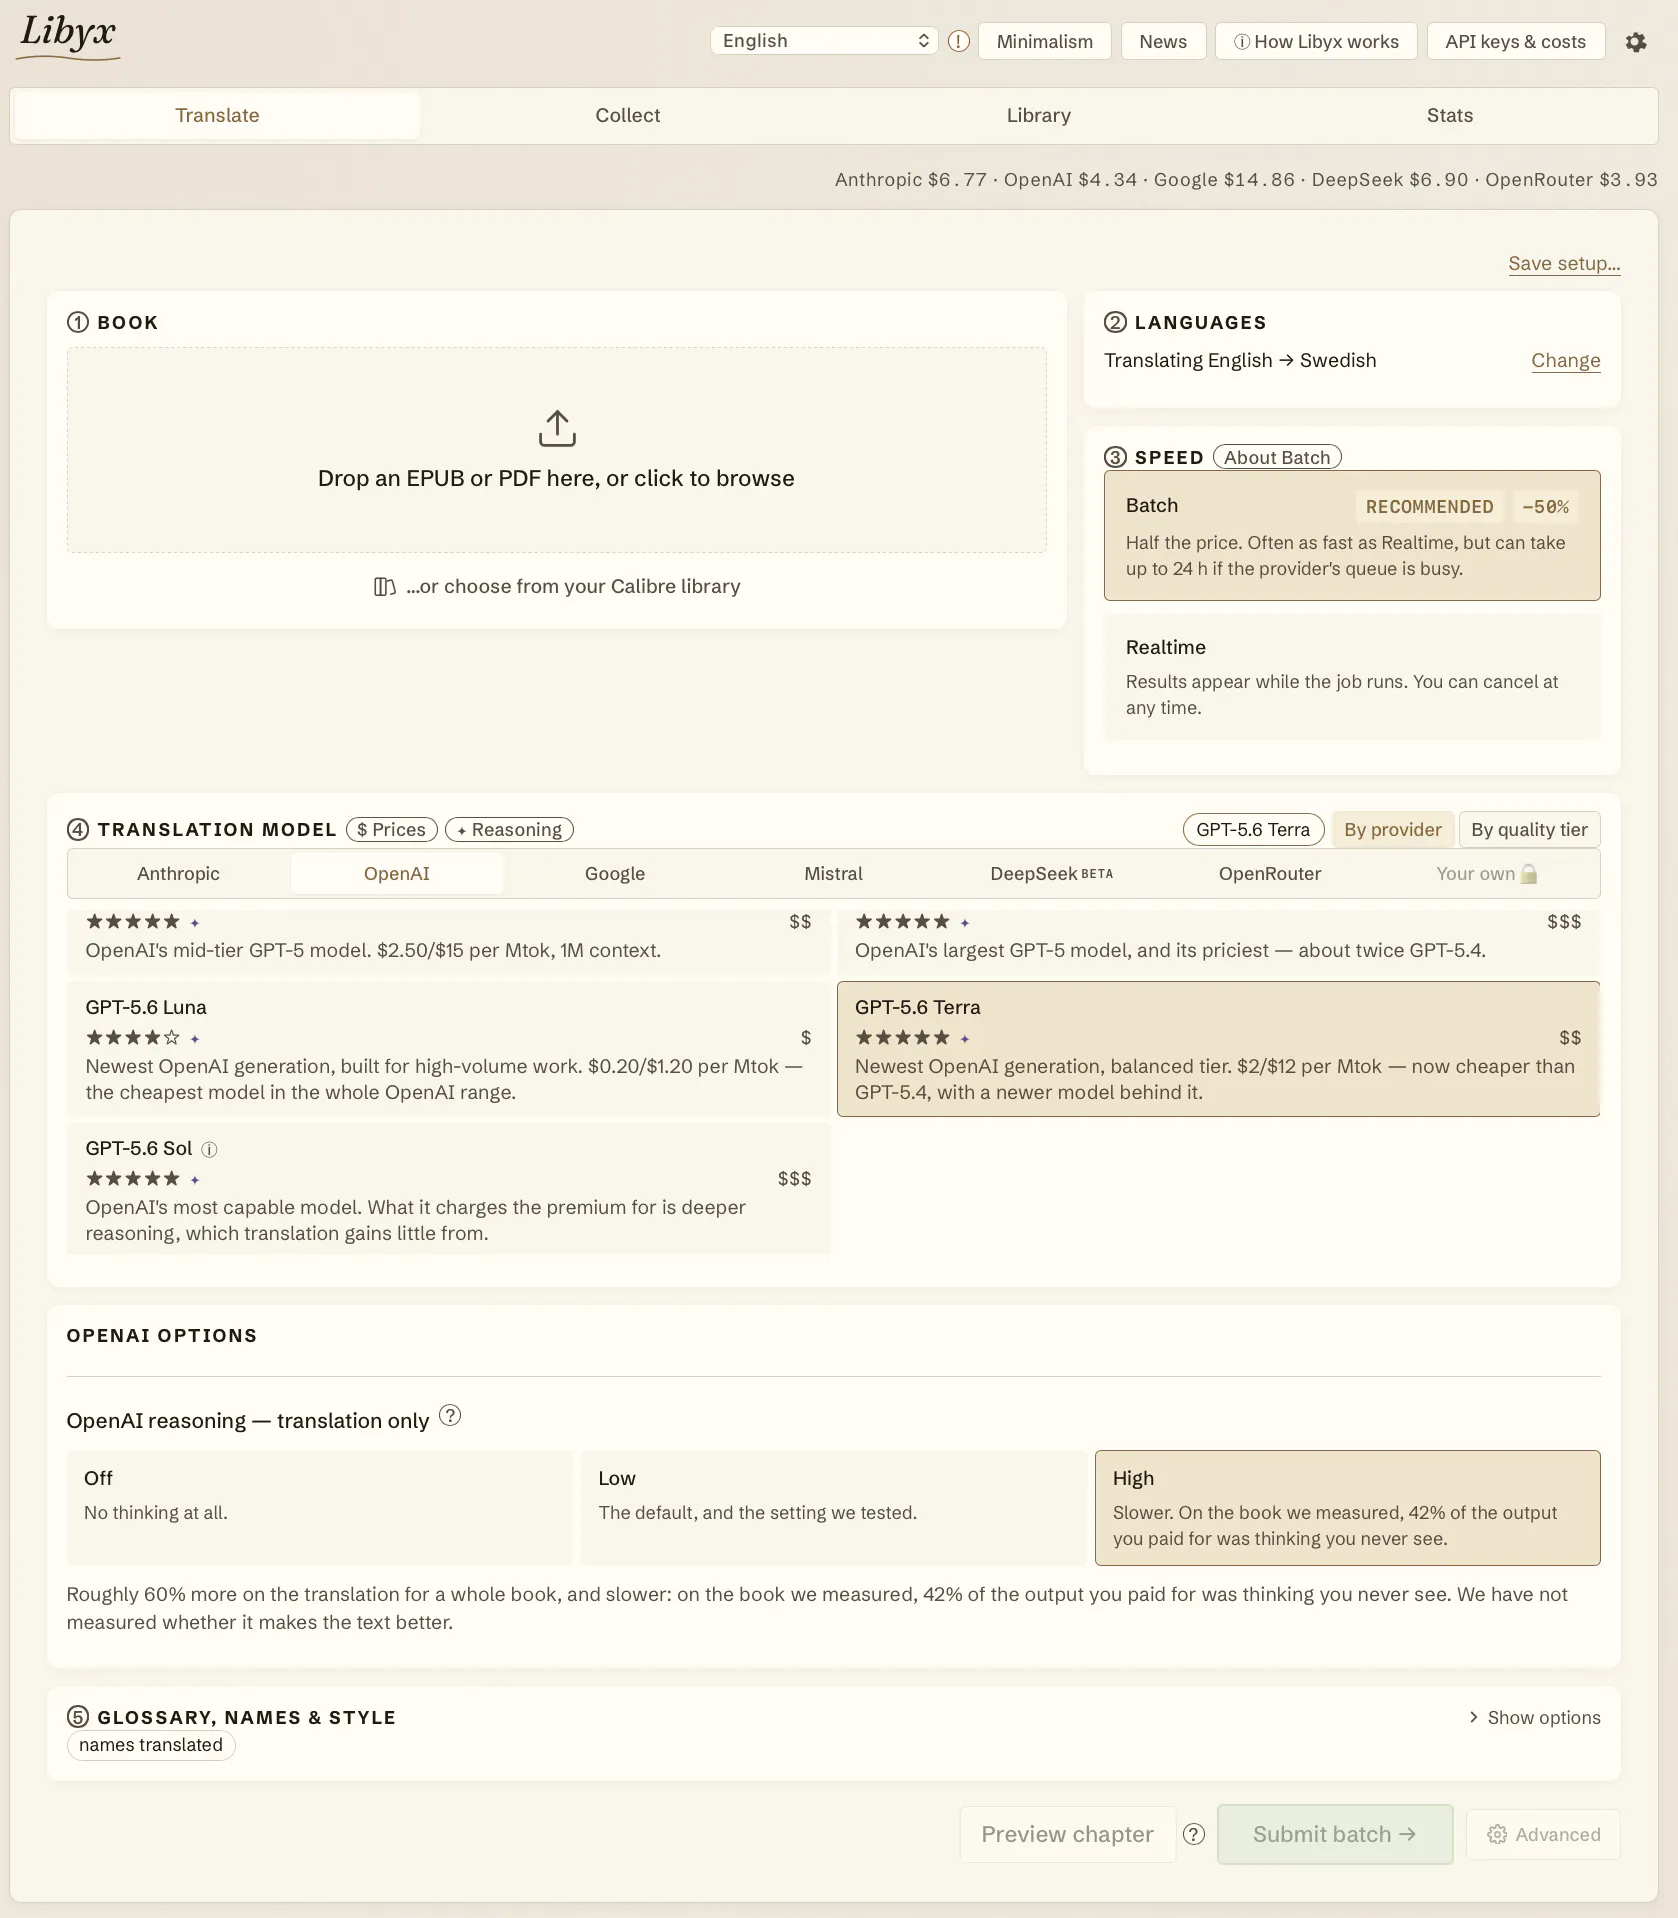The image size is (1678, 1918).
Task: Click ...or choose from your Calibre library
Action: (557, 587)
